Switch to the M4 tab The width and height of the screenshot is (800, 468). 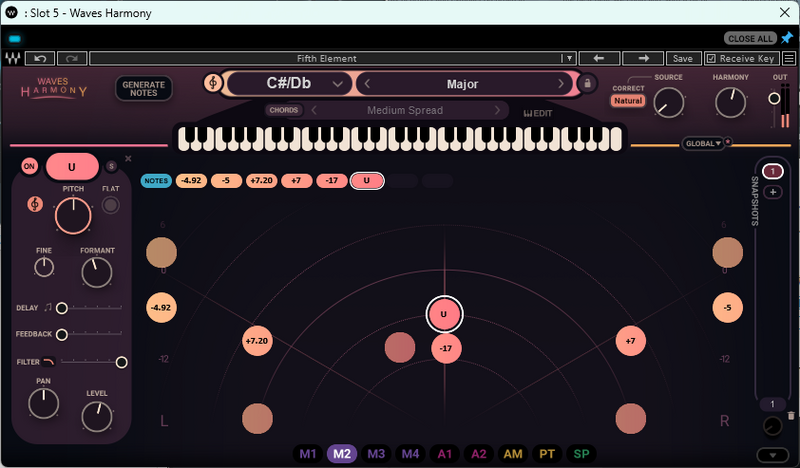(x=410, y=454)
